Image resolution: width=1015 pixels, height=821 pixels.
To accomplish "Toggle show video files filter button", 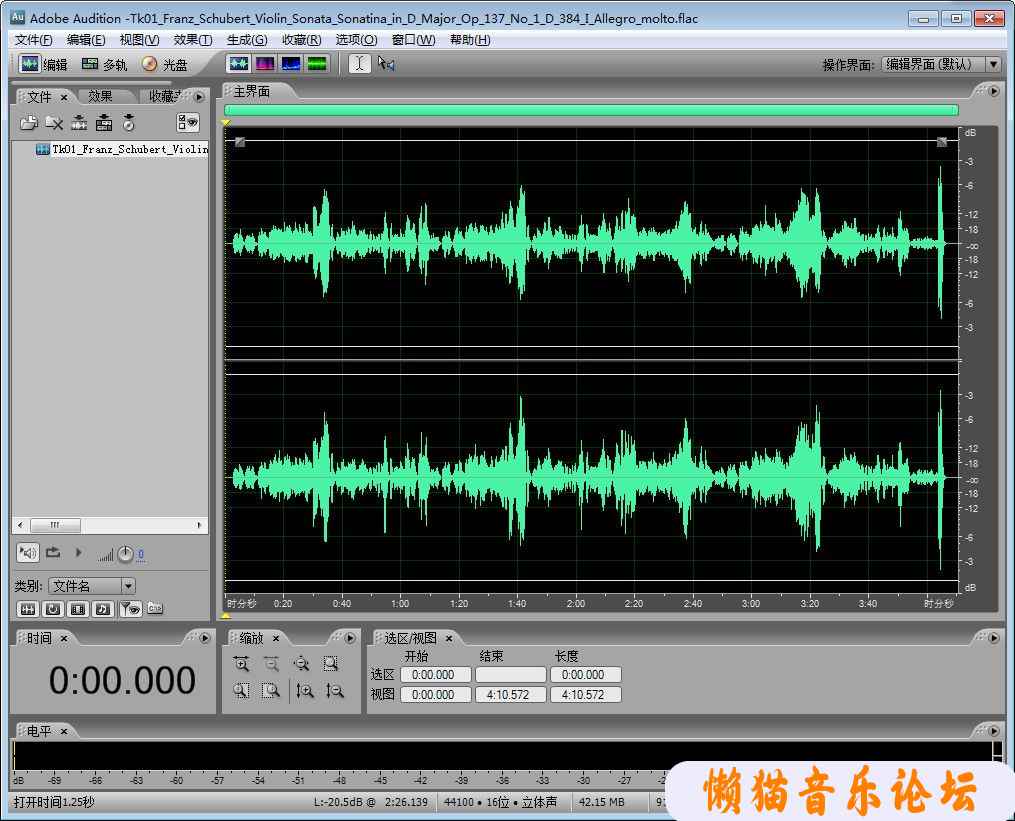I will click(x=78, y=609).
